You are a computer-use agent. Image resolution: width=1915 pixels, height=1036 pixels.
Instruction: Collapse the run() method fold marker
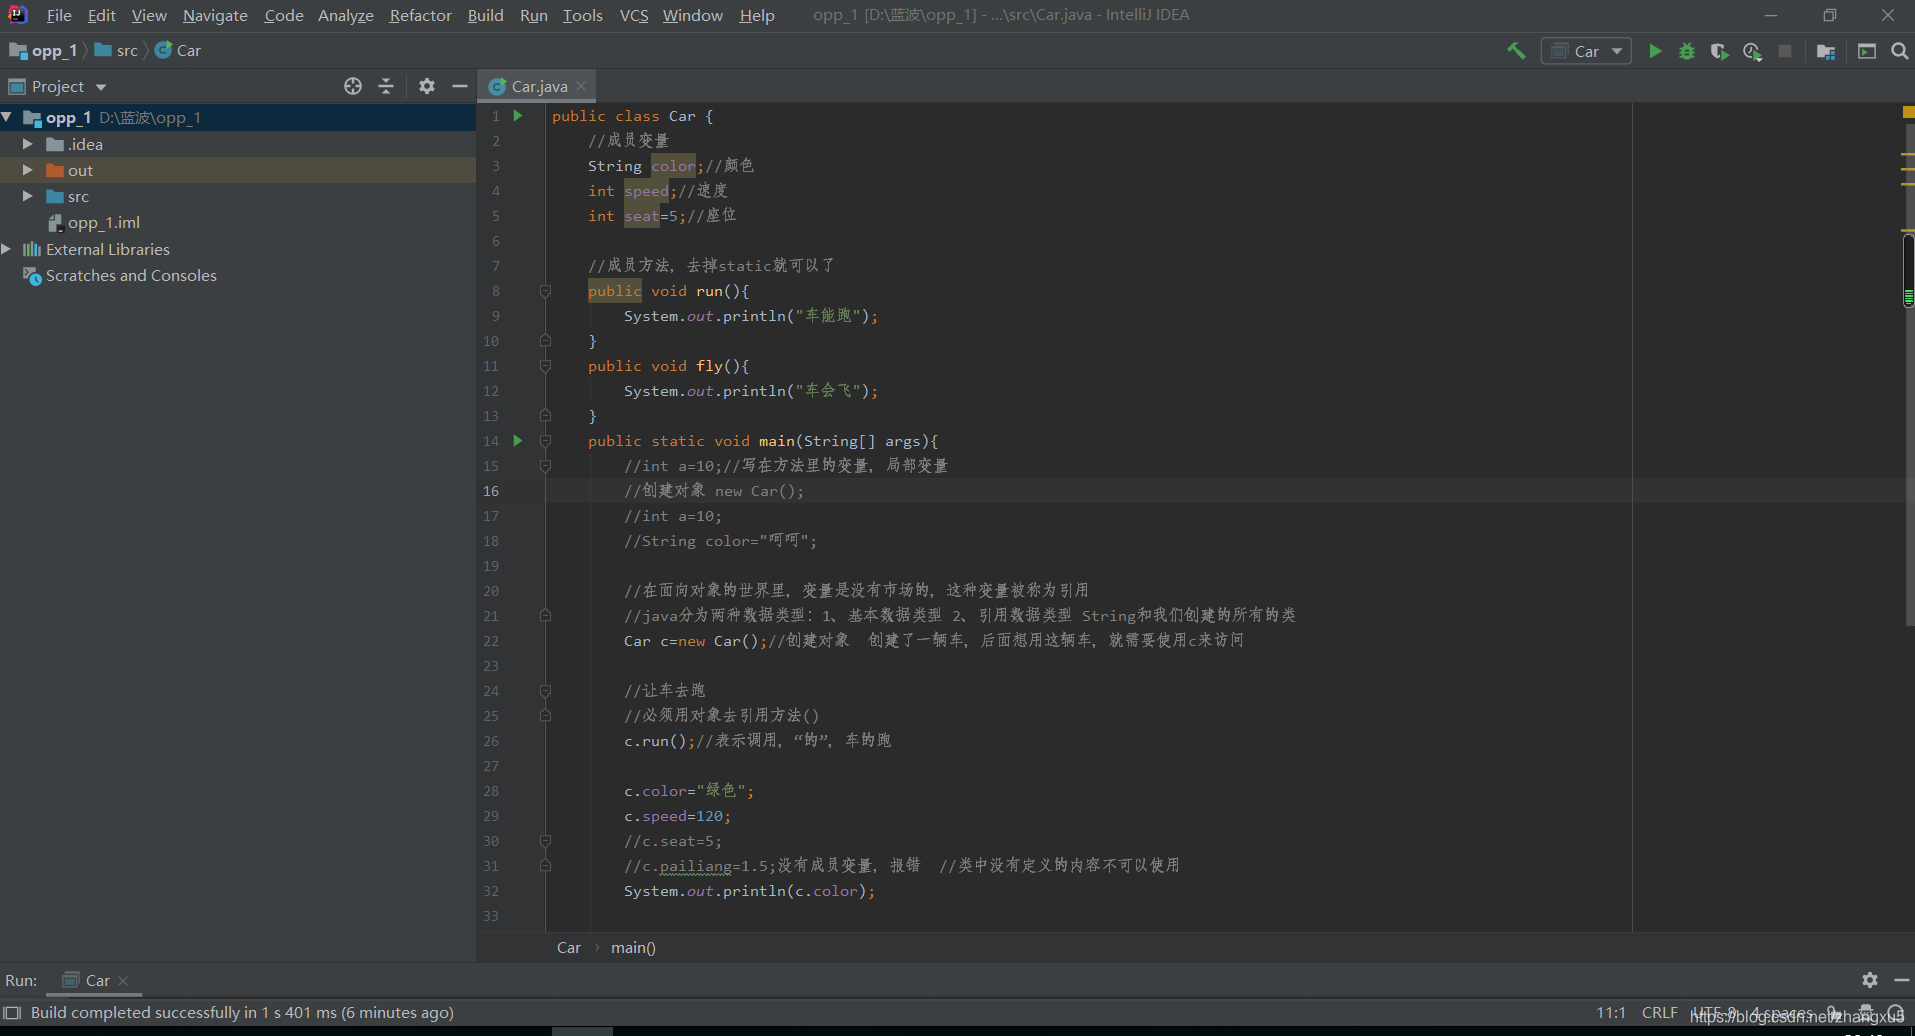pos(545,291)
